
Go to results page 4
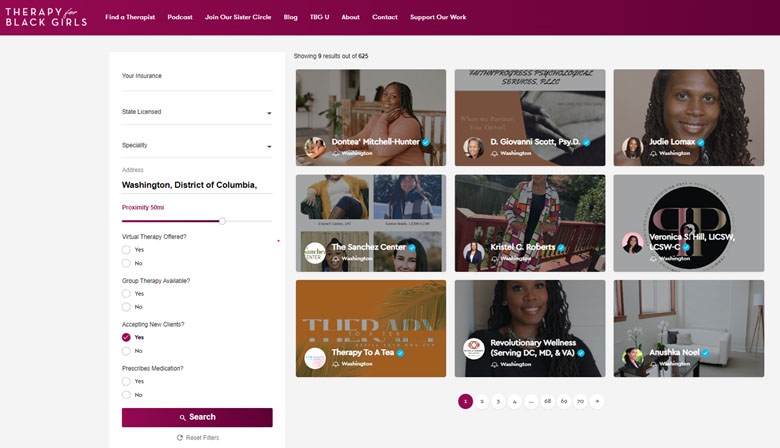514,401
